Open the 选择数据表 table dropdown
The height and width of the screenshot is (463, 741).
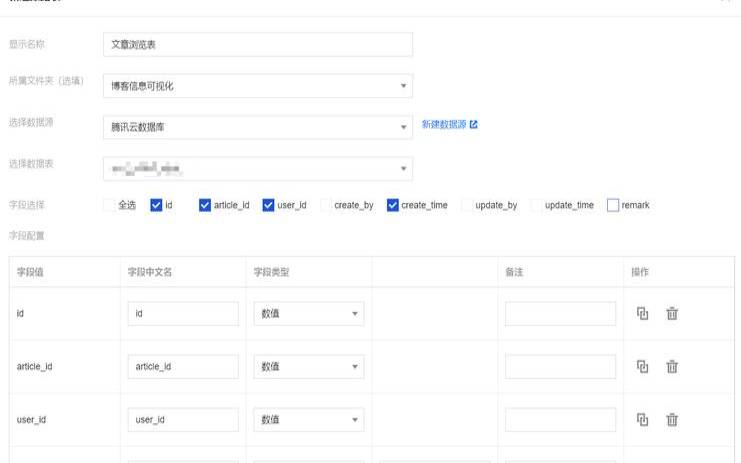[x=258, y=169]
